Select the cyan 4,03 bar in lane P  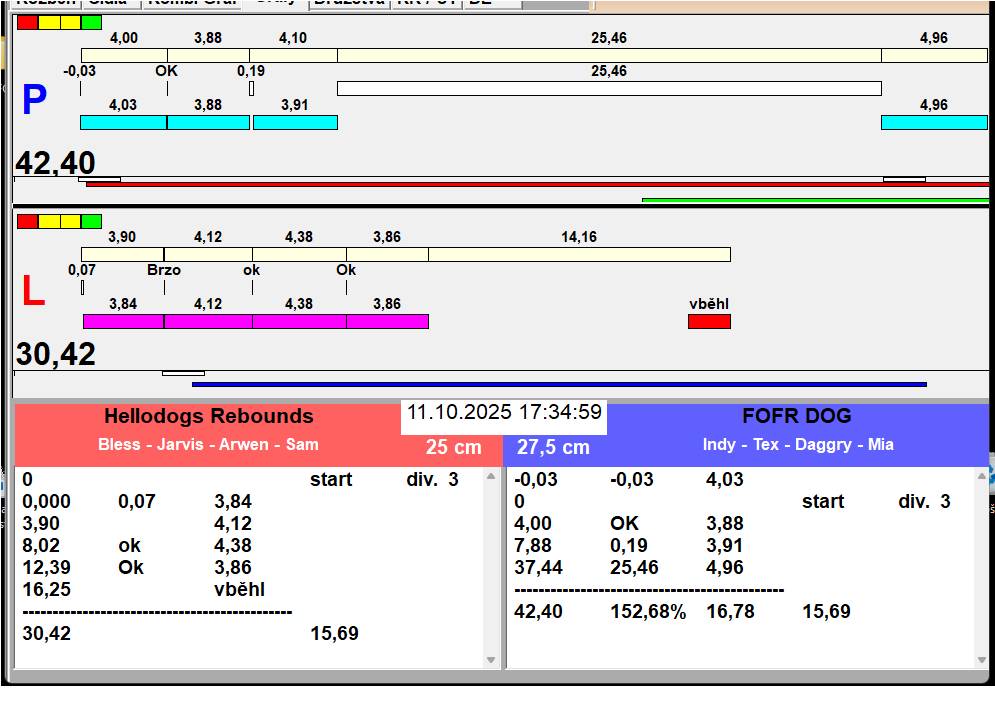pyautogui.click(x=123, y=122)
